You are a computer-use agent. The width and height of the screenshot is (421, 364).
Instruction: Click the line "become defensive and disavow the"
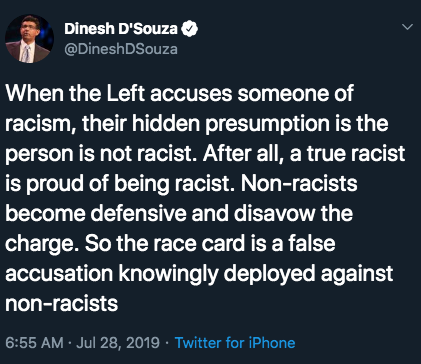pyautogui.click(x=179, y=214)
